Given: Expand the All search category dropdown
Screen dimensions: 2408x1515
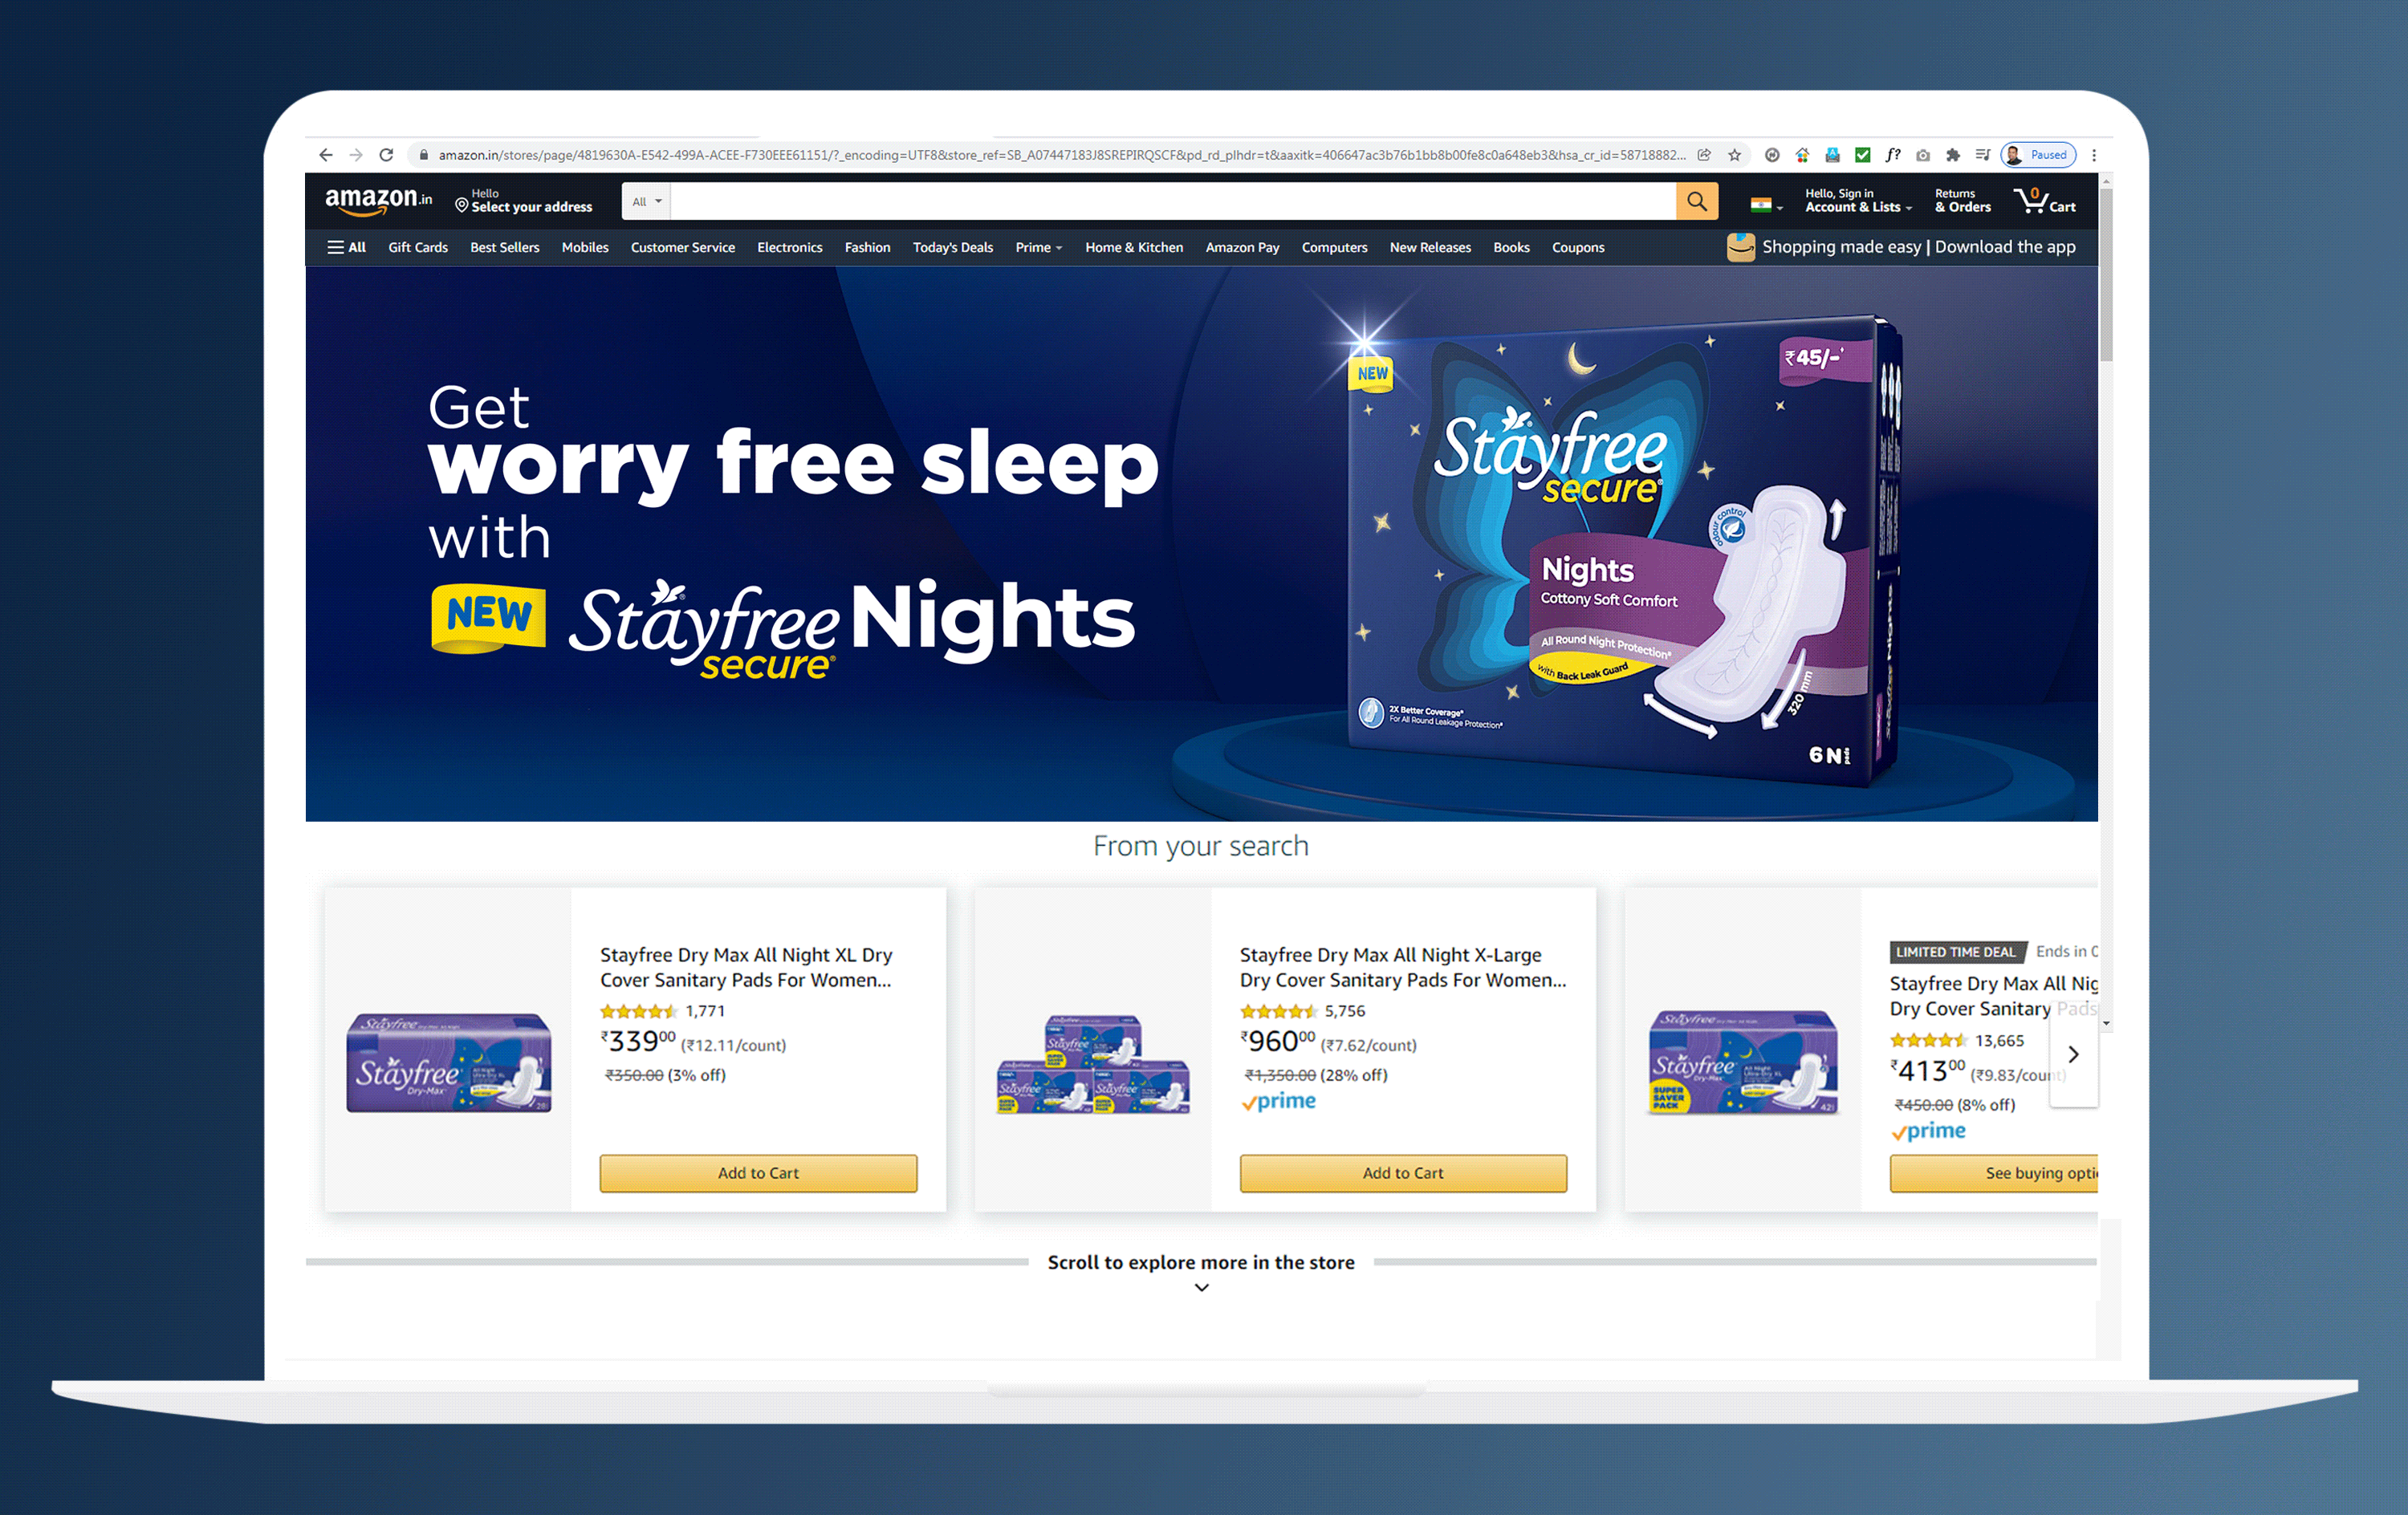Looking at the screenshot, I should (646, 201).
